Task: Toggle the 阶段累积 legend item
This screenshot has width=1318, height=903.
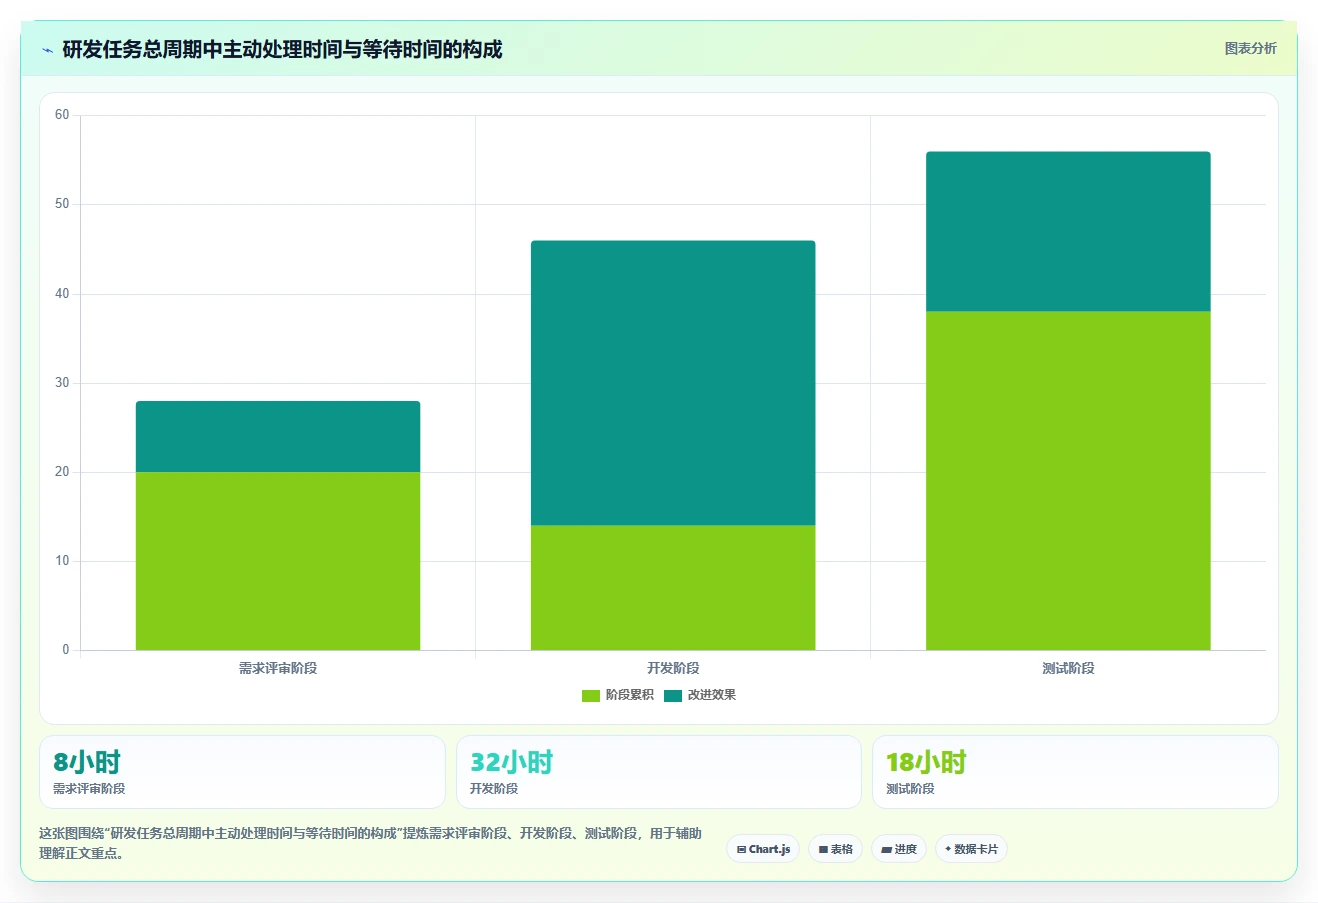Action: (618, 695)
